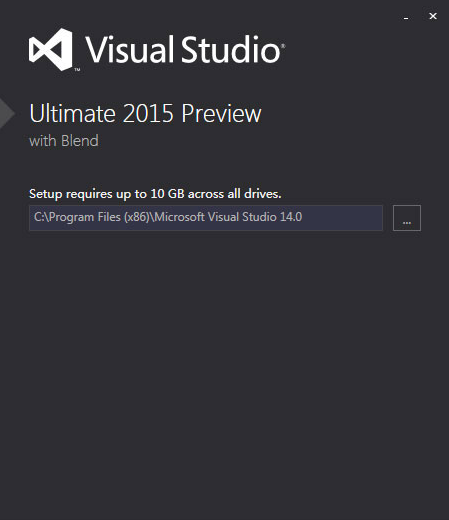This screenshot has width=449, height=520.
Task: Click the 'Ultimate 2015 Preview' heading
Action: [x=145, y=113]
